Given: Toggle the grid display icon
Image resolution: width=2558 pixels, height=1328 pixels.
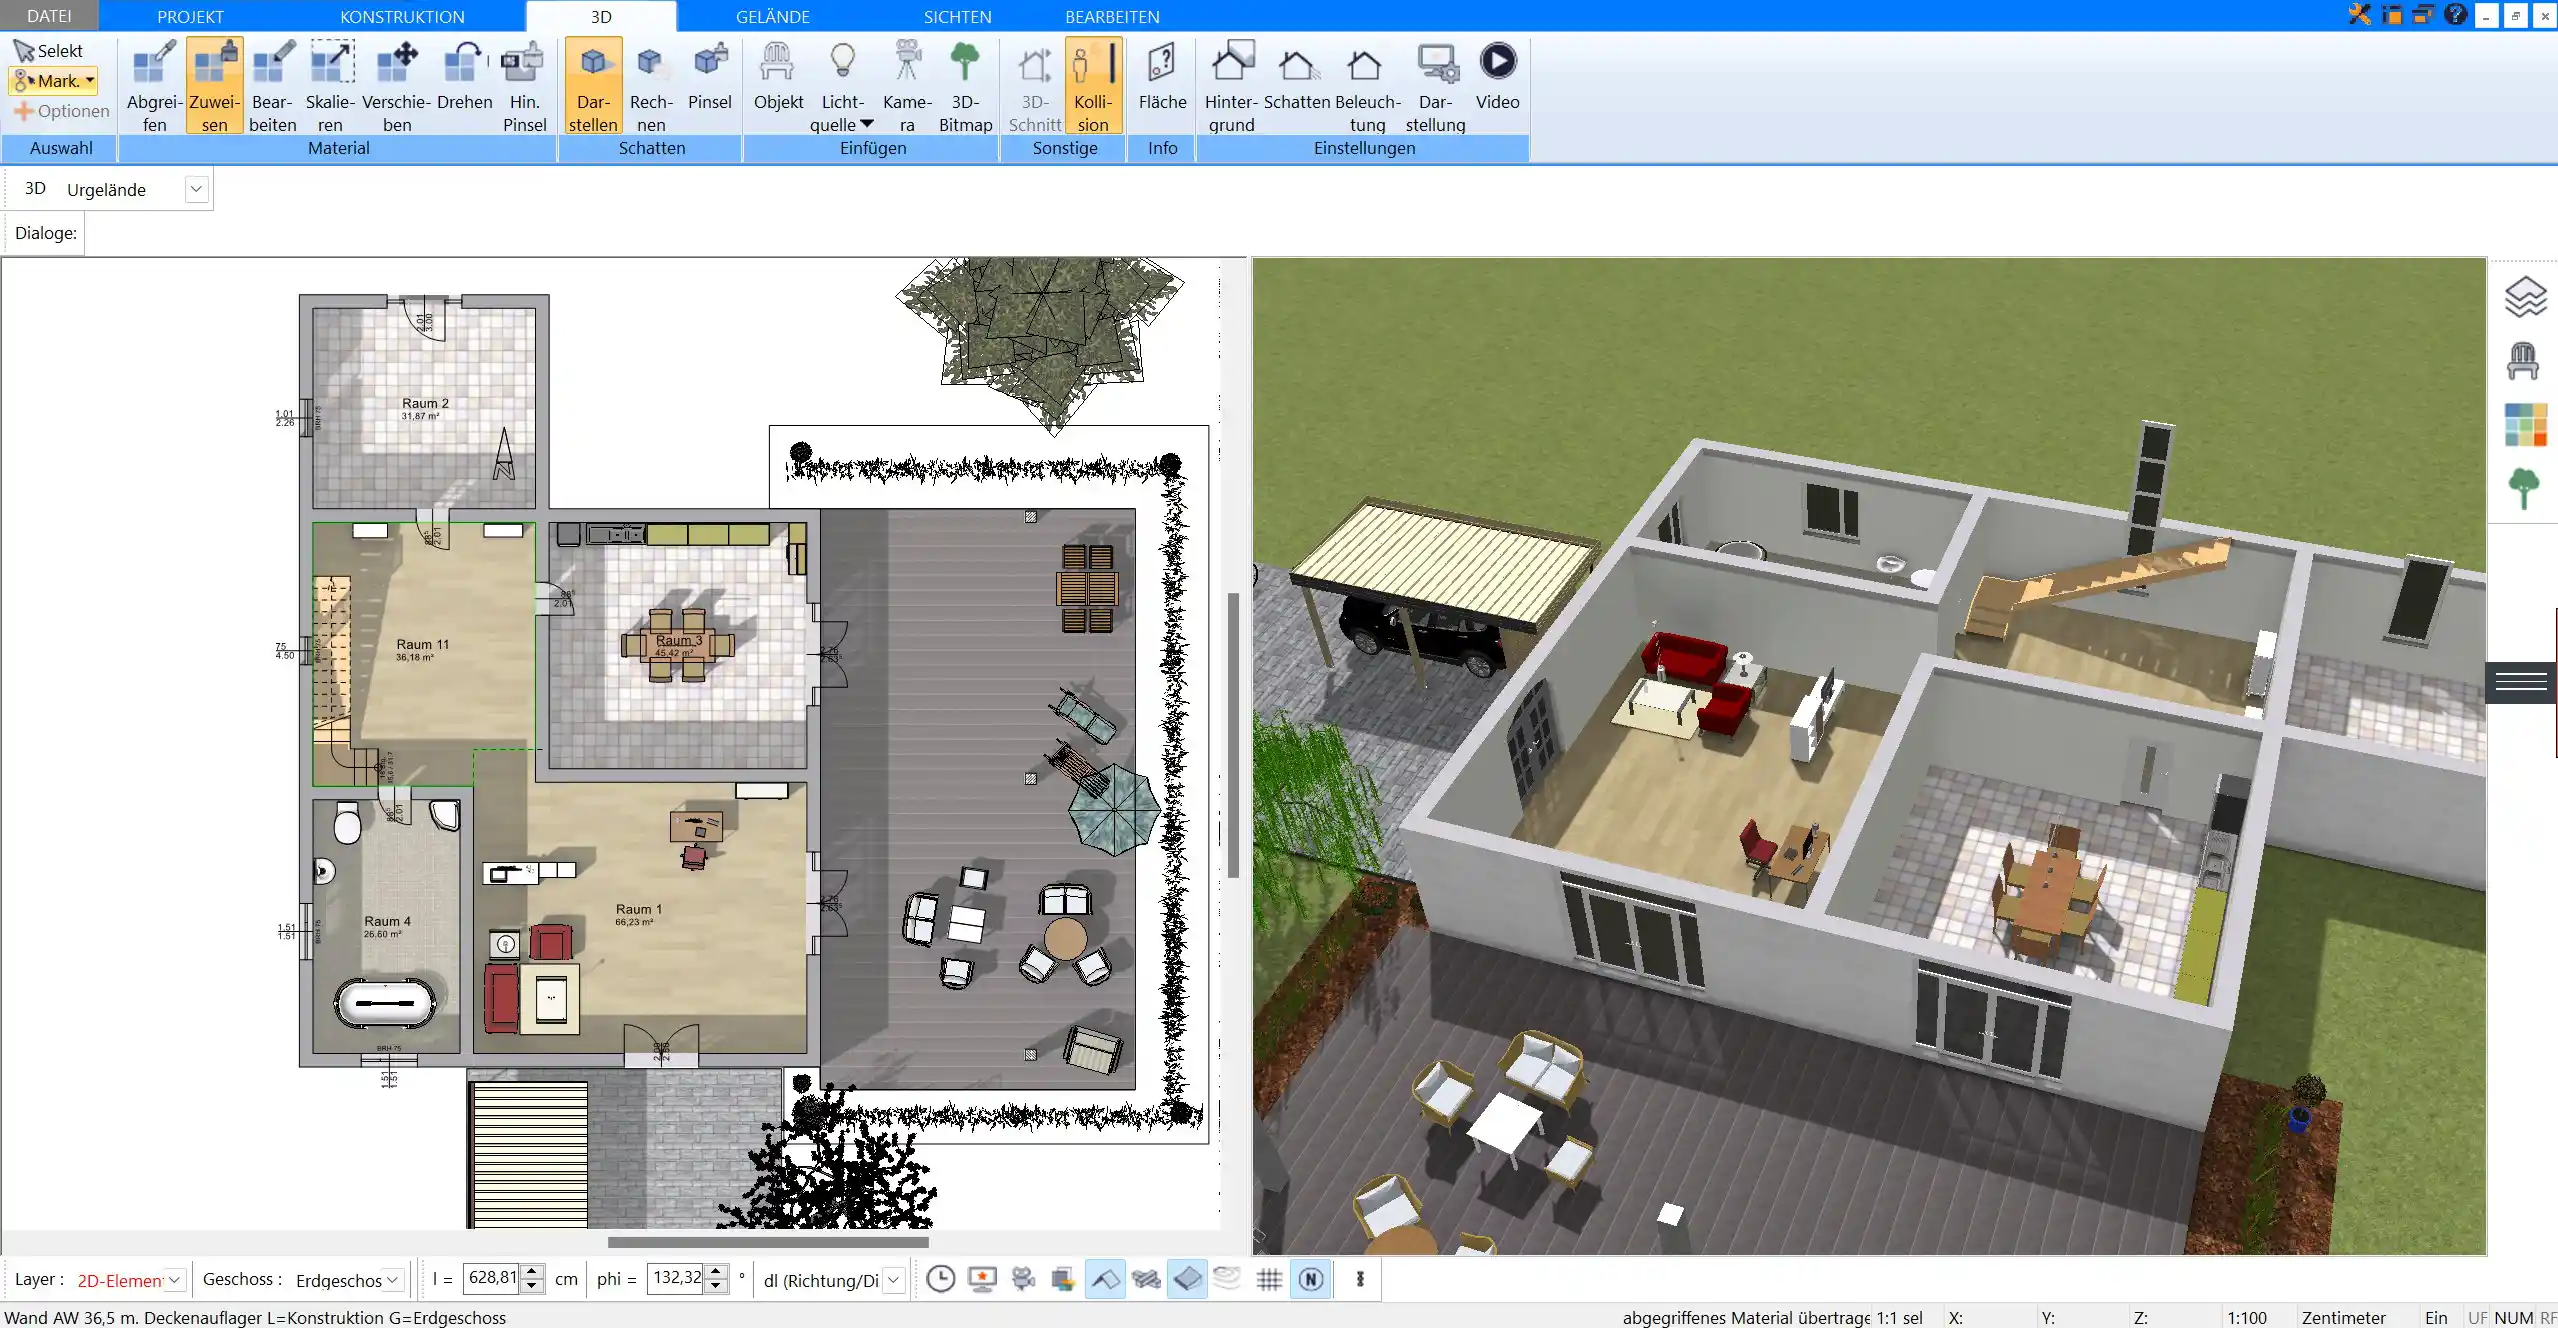Looking at the screenshot, I should [1269, 1279].
